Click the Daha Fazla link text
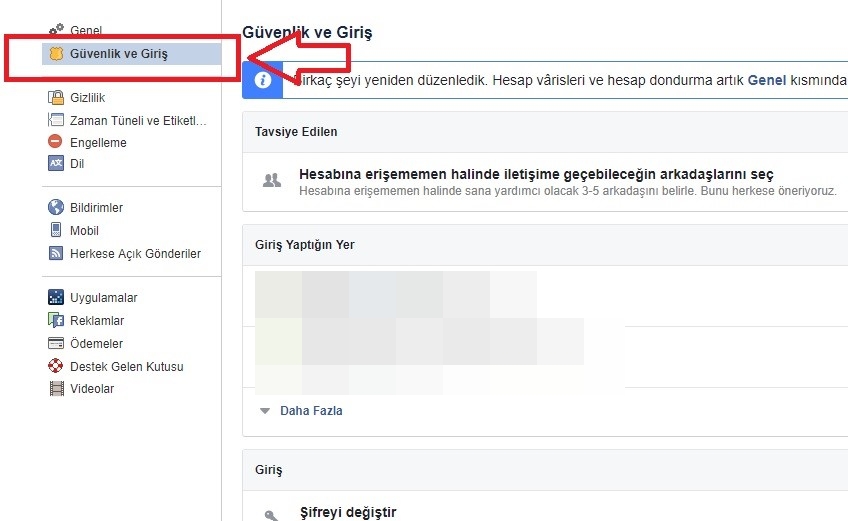Viewport: 848px width, 521px height. coord(311,411)
